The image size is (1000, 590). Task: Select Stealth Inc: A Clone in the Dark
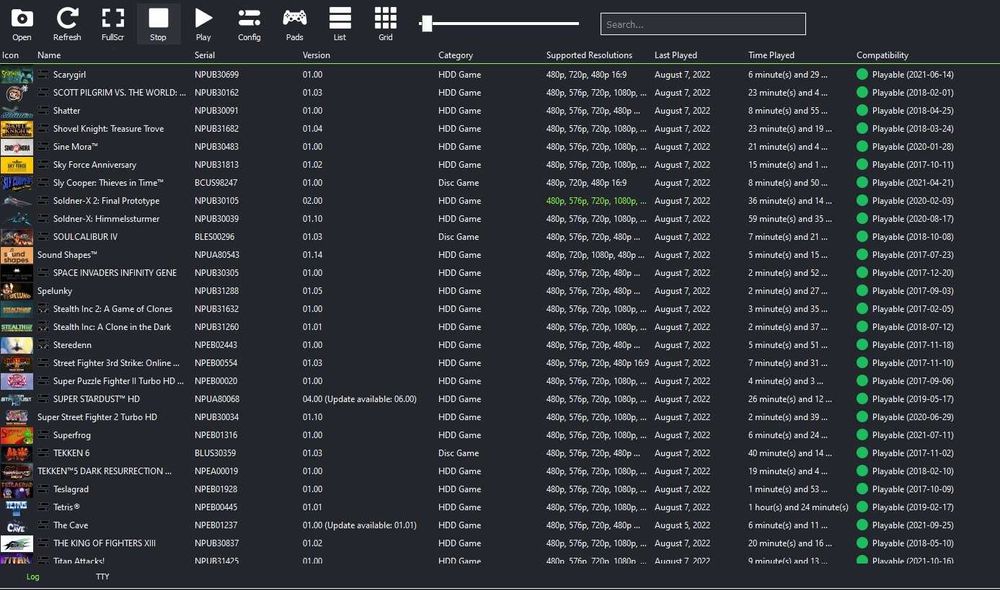click(112, 327)
